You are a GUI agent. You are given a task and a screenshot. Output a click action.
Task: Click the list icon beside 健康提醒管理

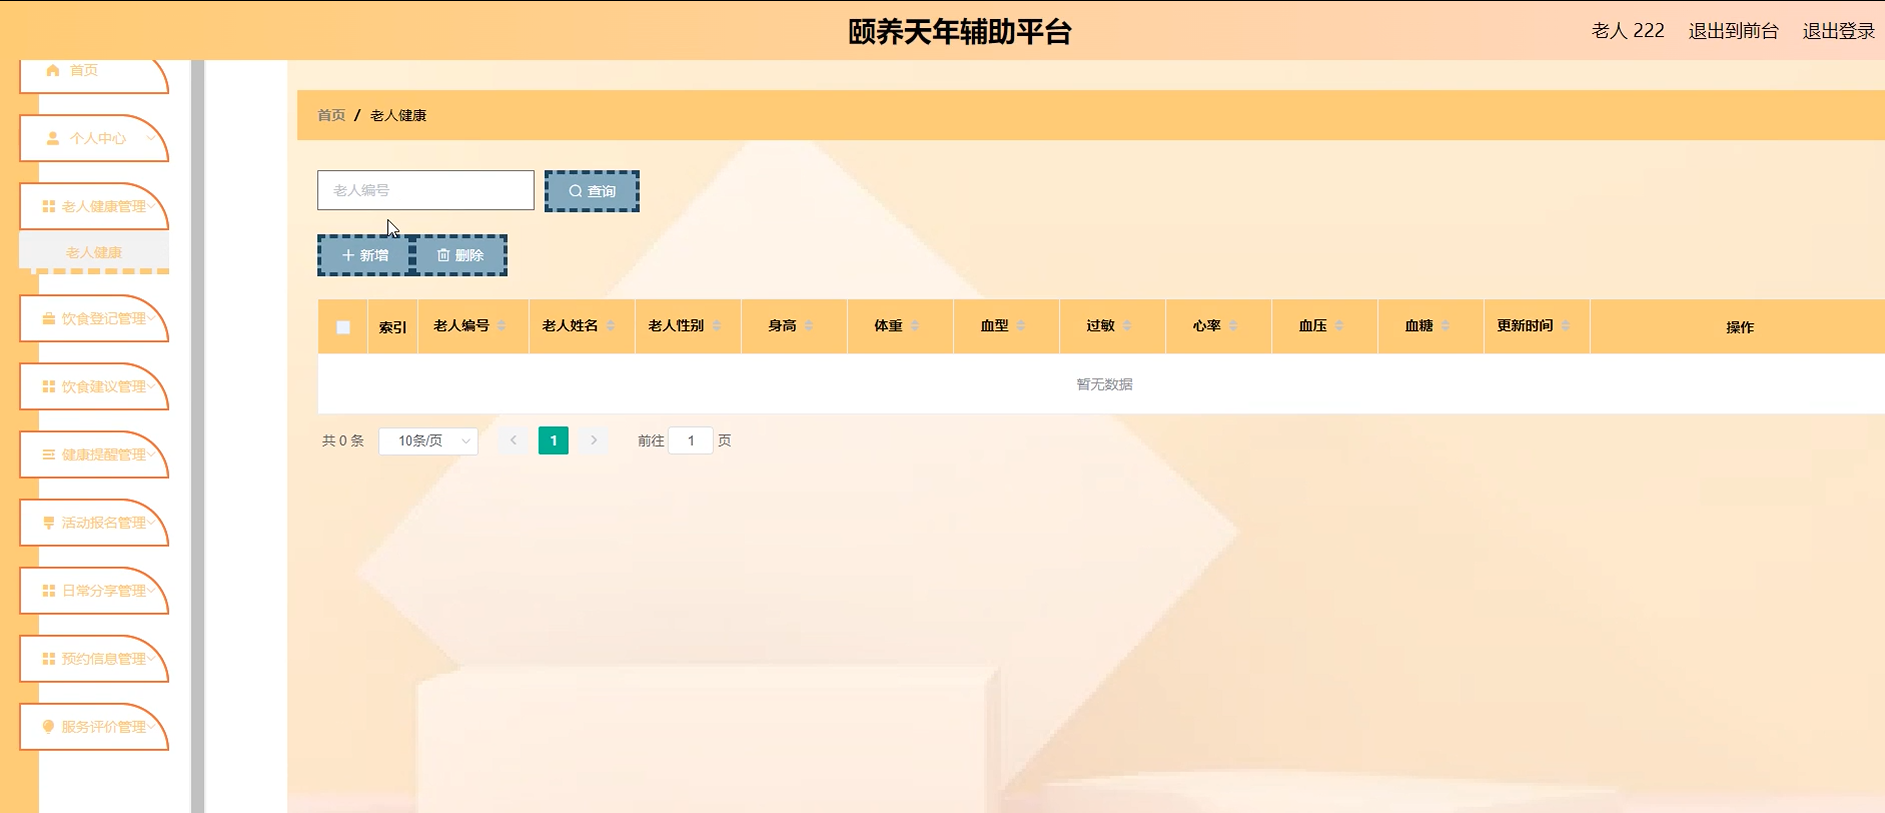tap(48, 454)
